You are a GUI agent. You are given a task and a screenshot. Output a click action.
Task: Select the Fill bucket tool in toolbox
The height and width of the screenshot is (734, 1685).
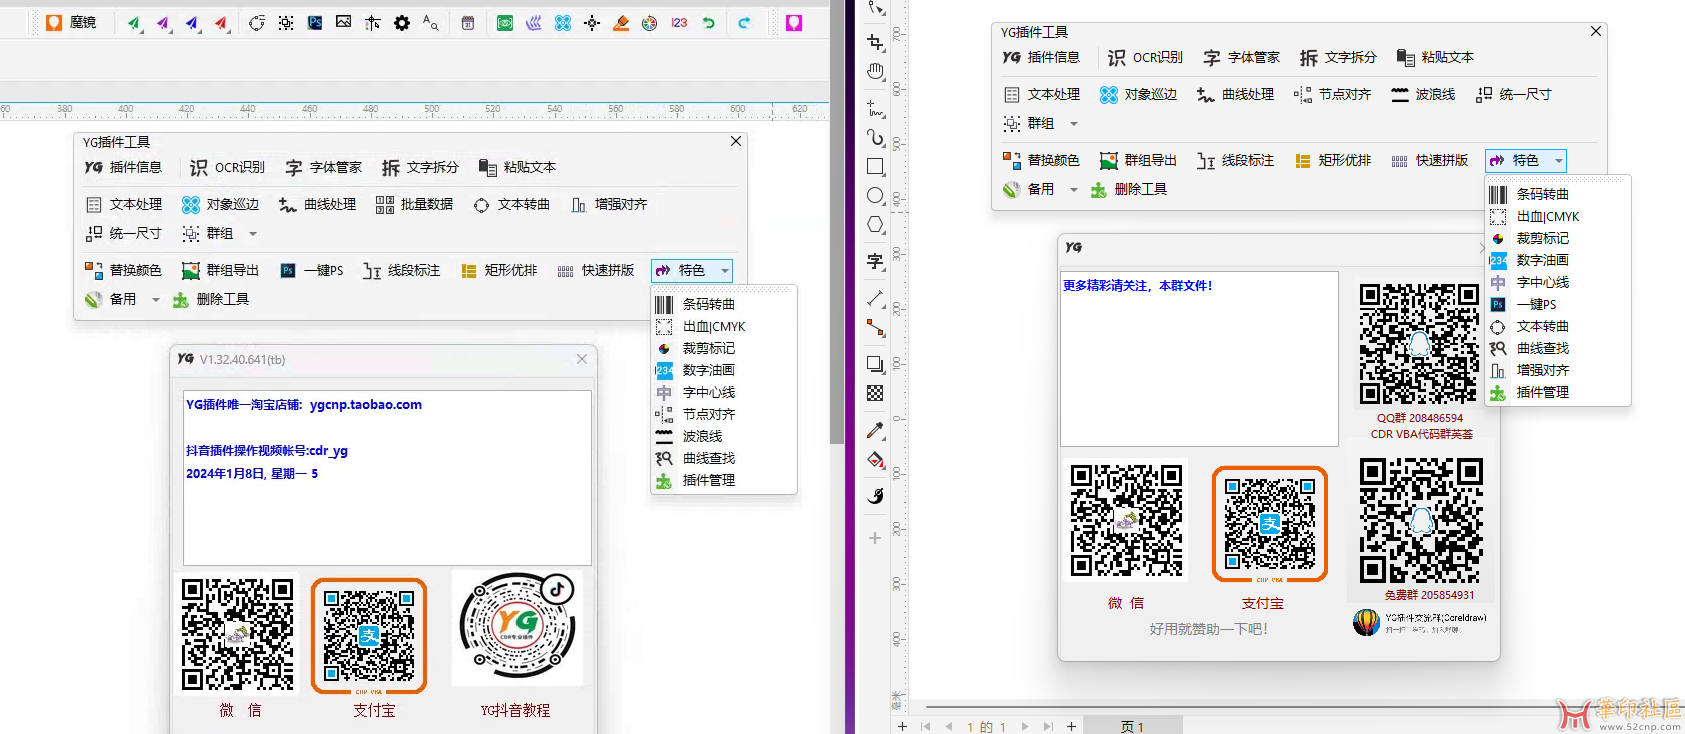click(876, 460)
